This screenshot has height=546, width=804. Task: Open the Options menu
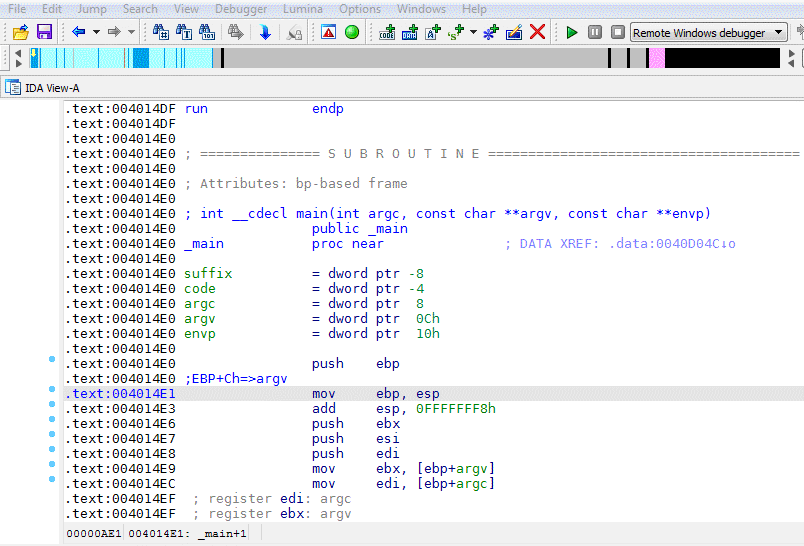tap(360, 9)
